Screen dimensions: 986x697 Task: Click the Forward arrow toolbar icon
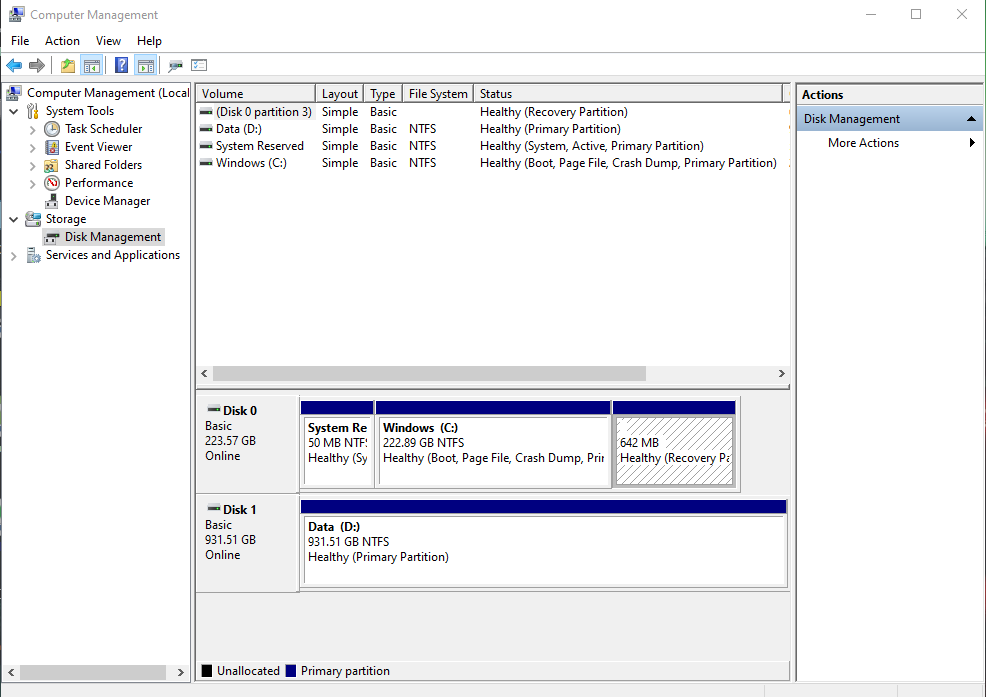pos(37,65)
